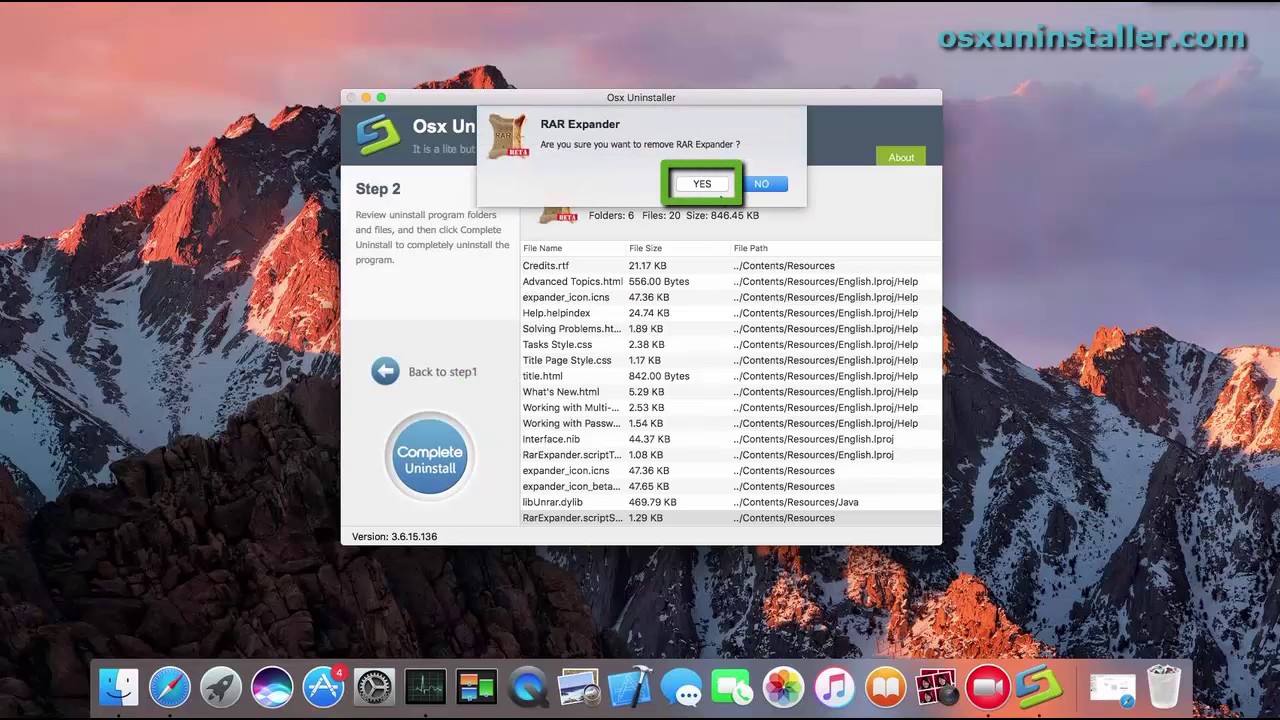Open Activity Monitor in the dock
1280x720 pixels.
tap(426, 688)
